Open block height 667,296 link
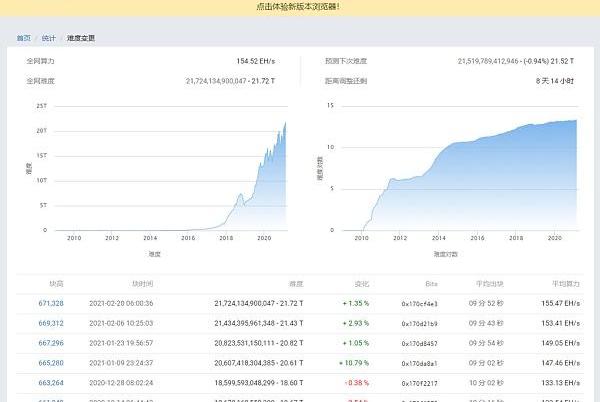Screen dimensions: 600x402 [51, 343]
